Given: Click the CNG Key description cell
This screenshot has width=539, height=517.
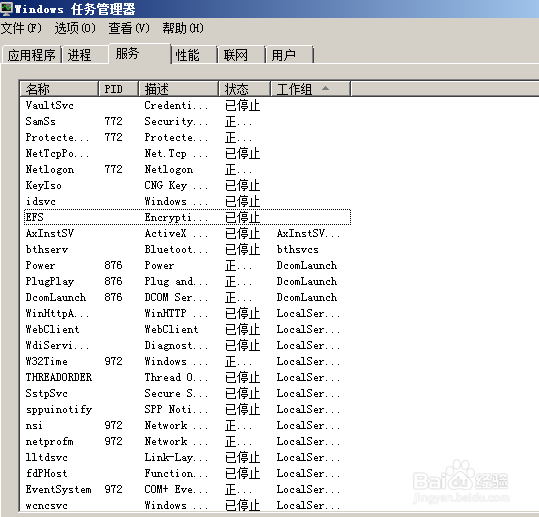Looking at the screenshot, I should point(176,185).
